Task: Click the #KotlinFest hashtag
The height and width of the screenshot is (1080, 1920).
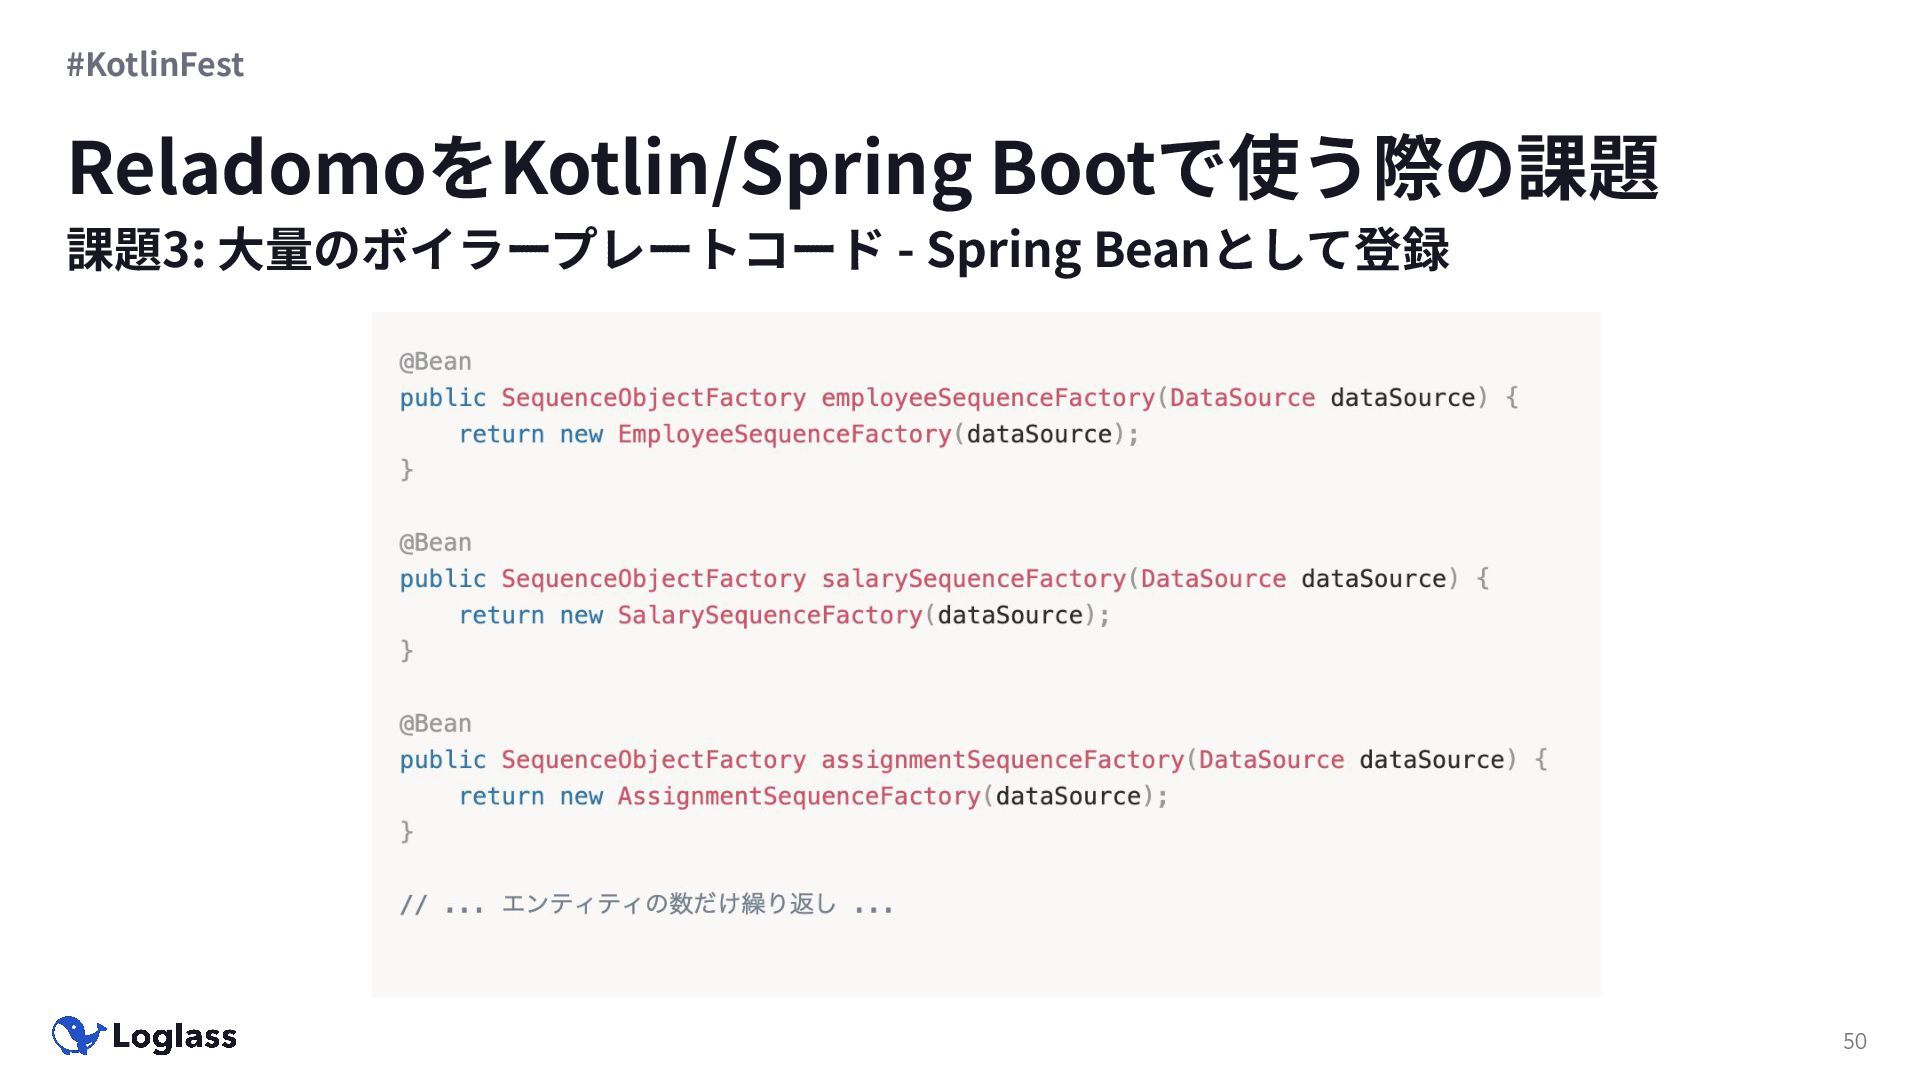Action: (155, 64)
